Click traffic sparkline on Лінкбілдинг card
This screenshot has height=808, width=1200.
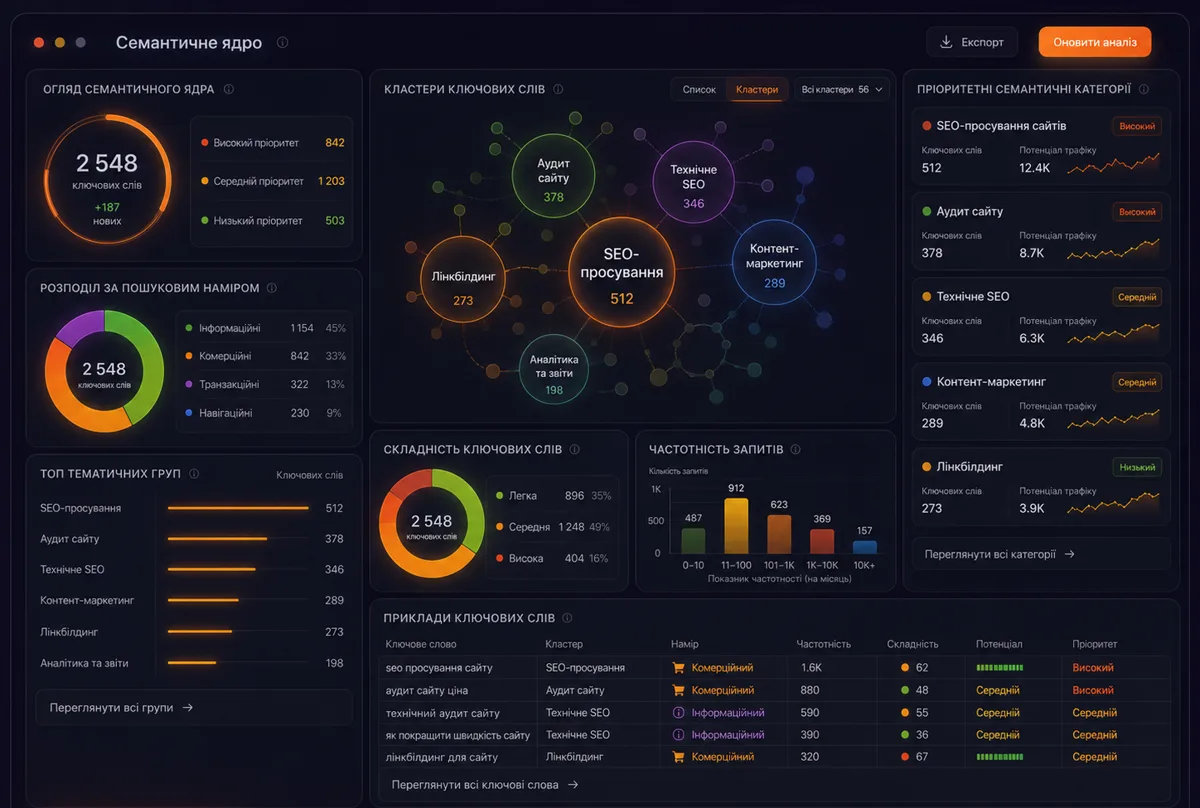click(1113, 503)
